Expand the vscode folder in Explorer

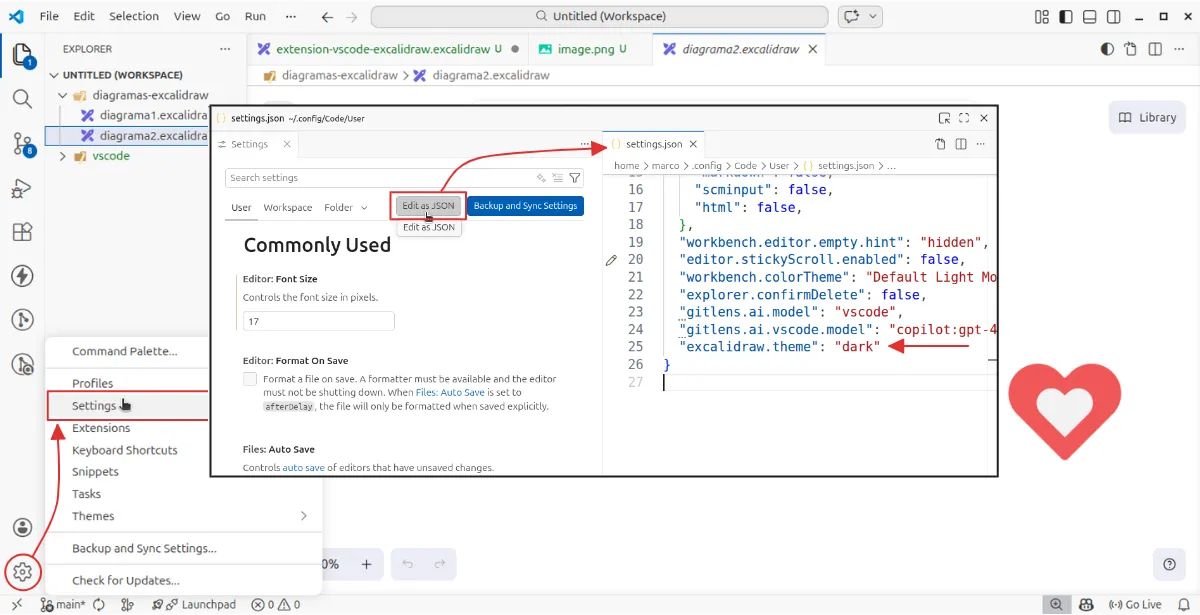pyautogui.click(x=63, y=156)
